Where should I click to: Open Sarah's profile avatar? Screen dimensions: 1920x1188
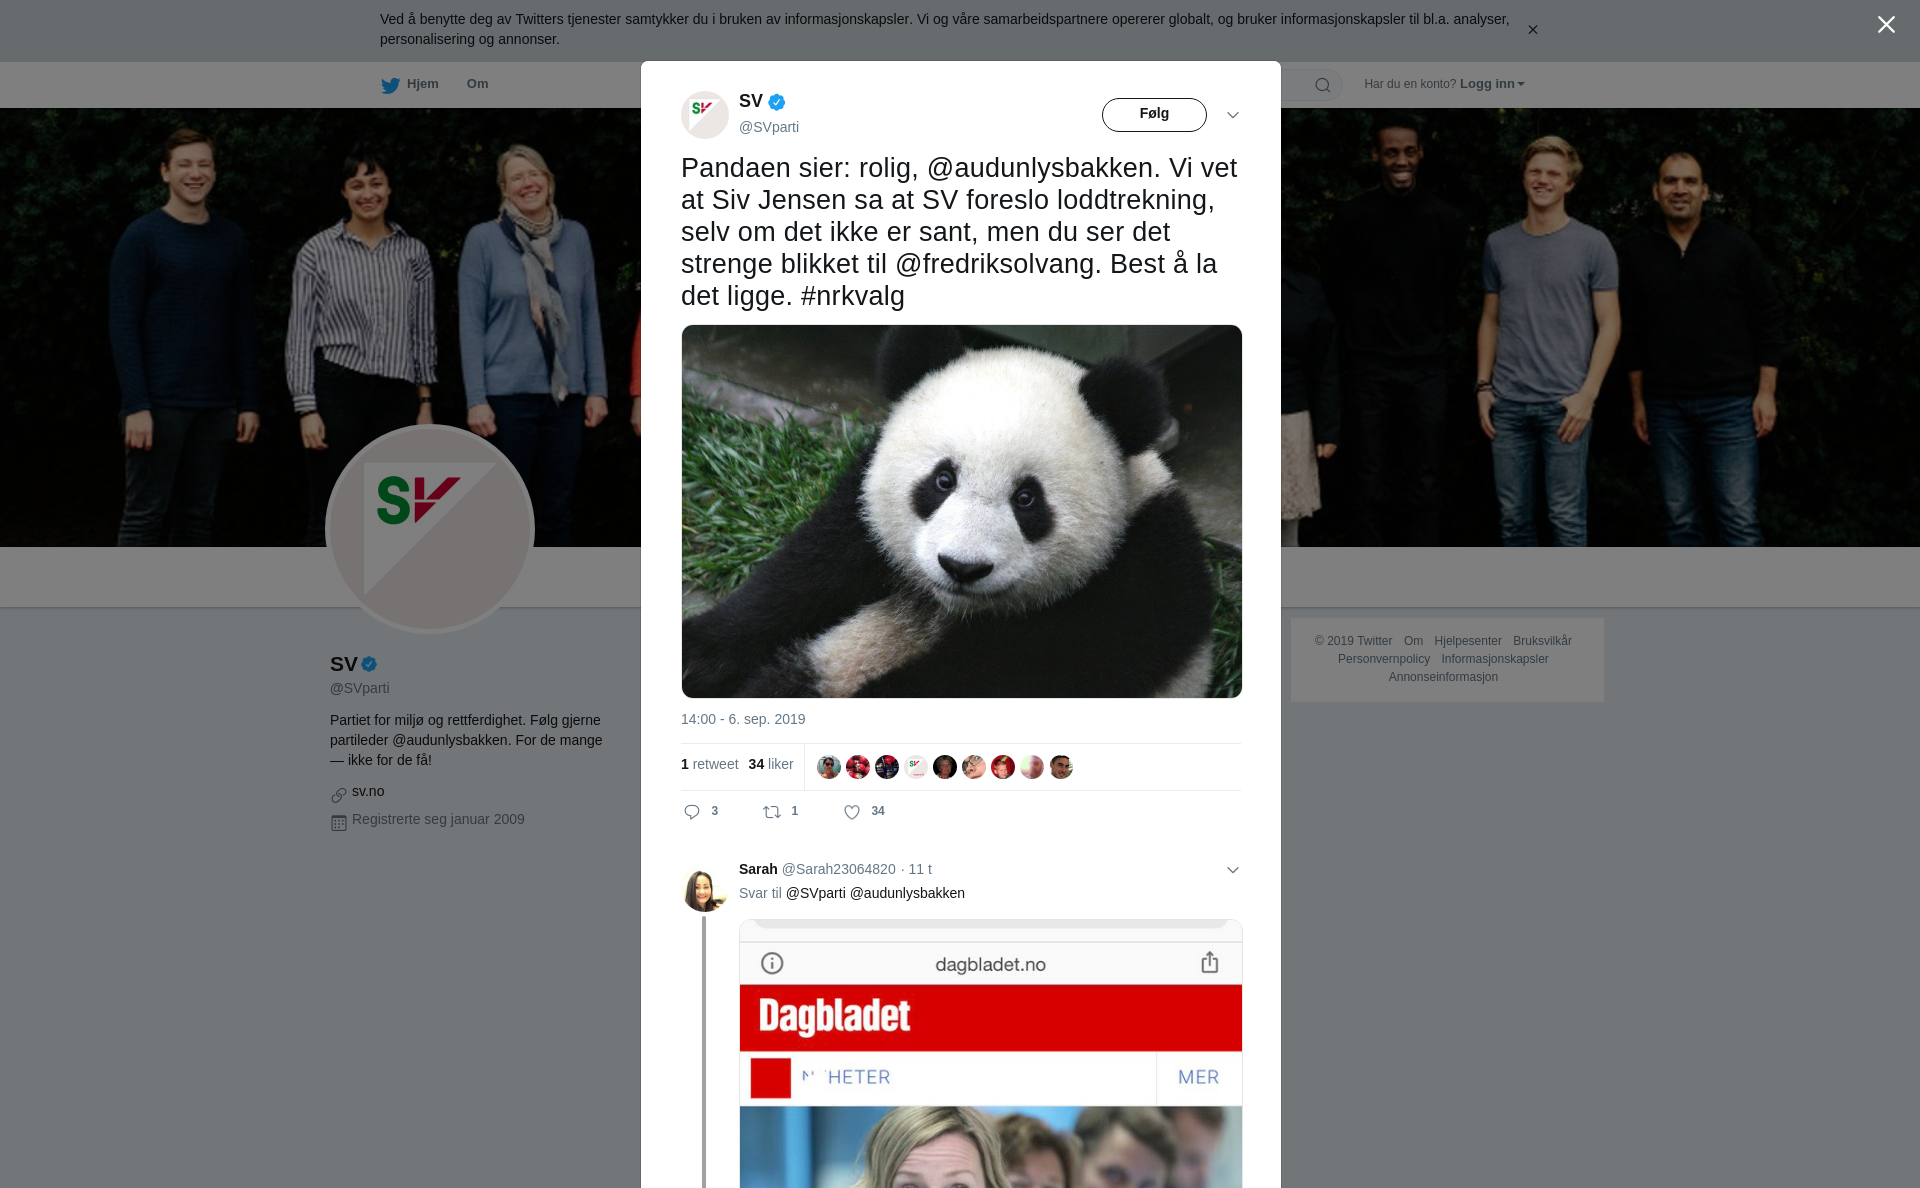(x=704, y=889)
